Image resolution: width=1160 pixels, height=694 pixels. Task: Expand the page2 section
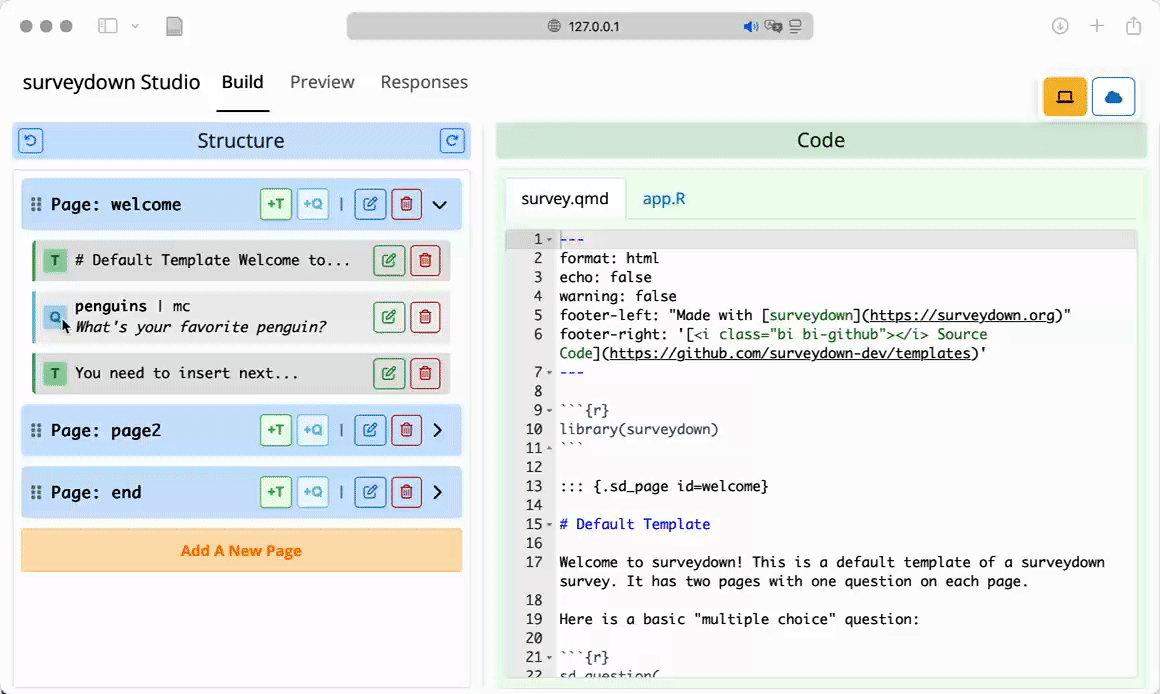(438, 430)
